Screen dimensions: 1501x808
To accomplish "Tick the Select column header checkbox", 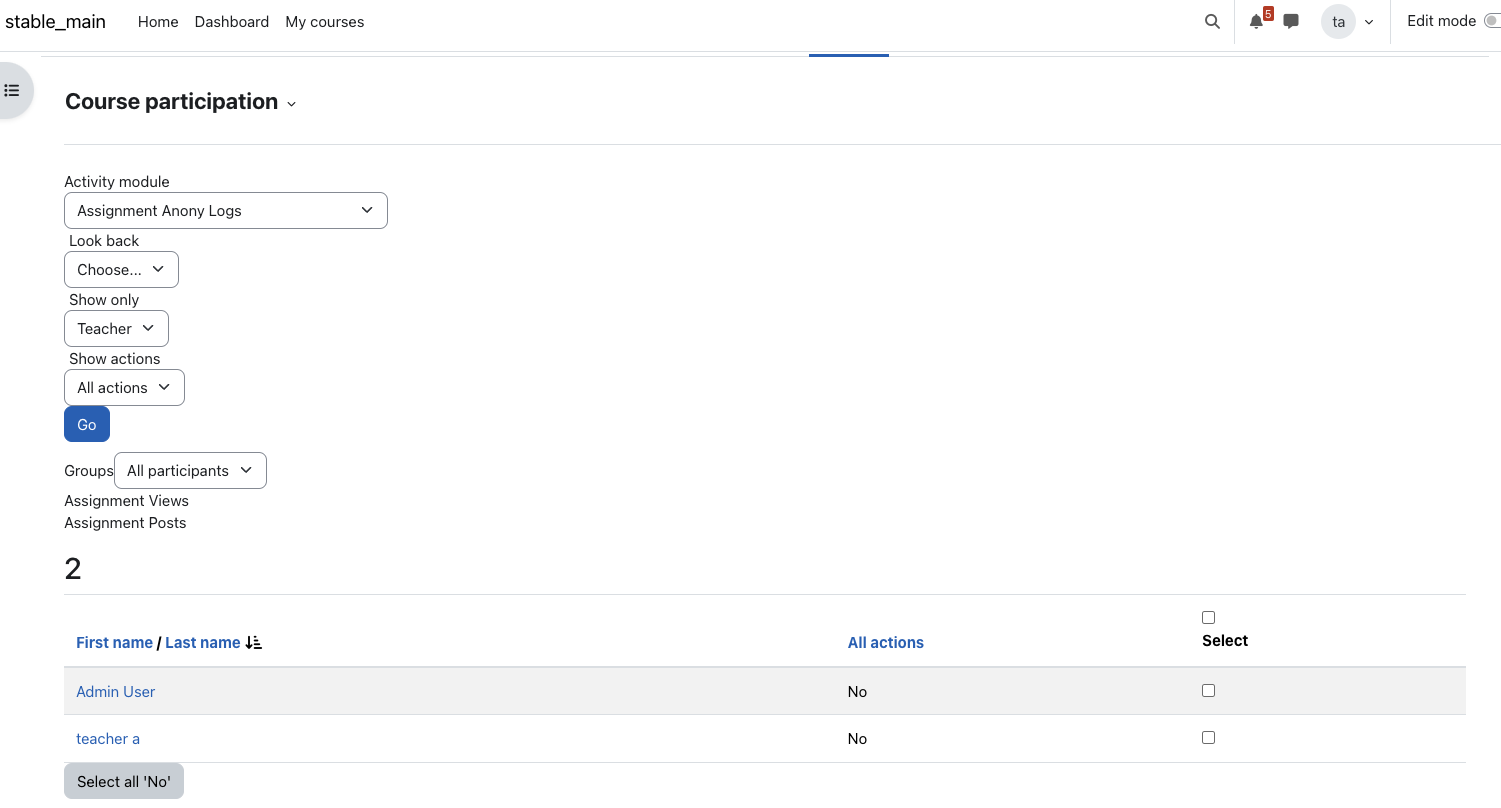I will tap(1208, 617).
